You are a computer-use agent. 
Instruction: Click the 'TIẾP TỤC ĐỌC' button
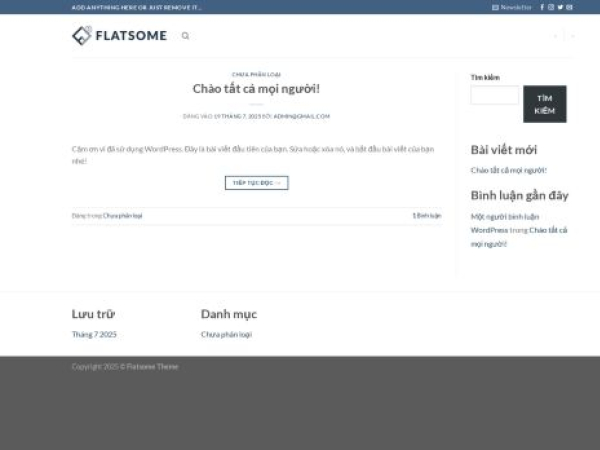tap(256, 183)
